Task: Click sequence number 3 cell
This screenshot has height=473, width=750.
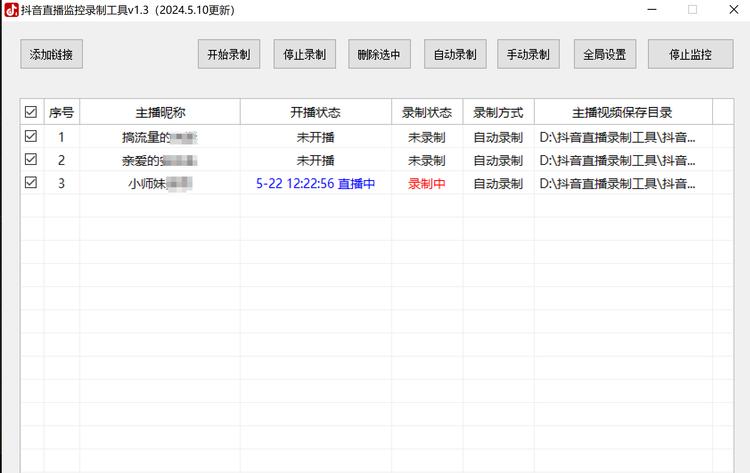Action: coord(62,183)
